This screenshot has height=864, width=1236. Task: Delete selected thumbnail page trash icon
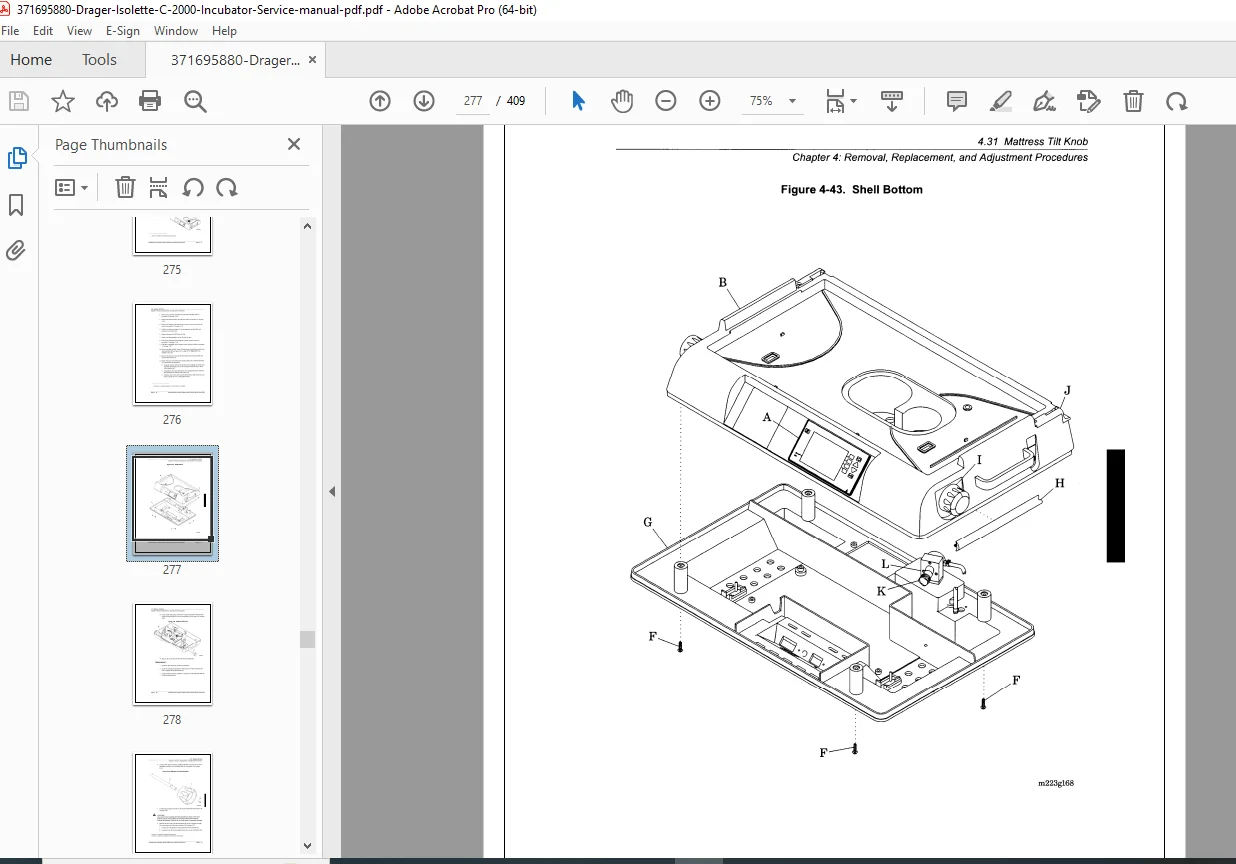point(125,187)
